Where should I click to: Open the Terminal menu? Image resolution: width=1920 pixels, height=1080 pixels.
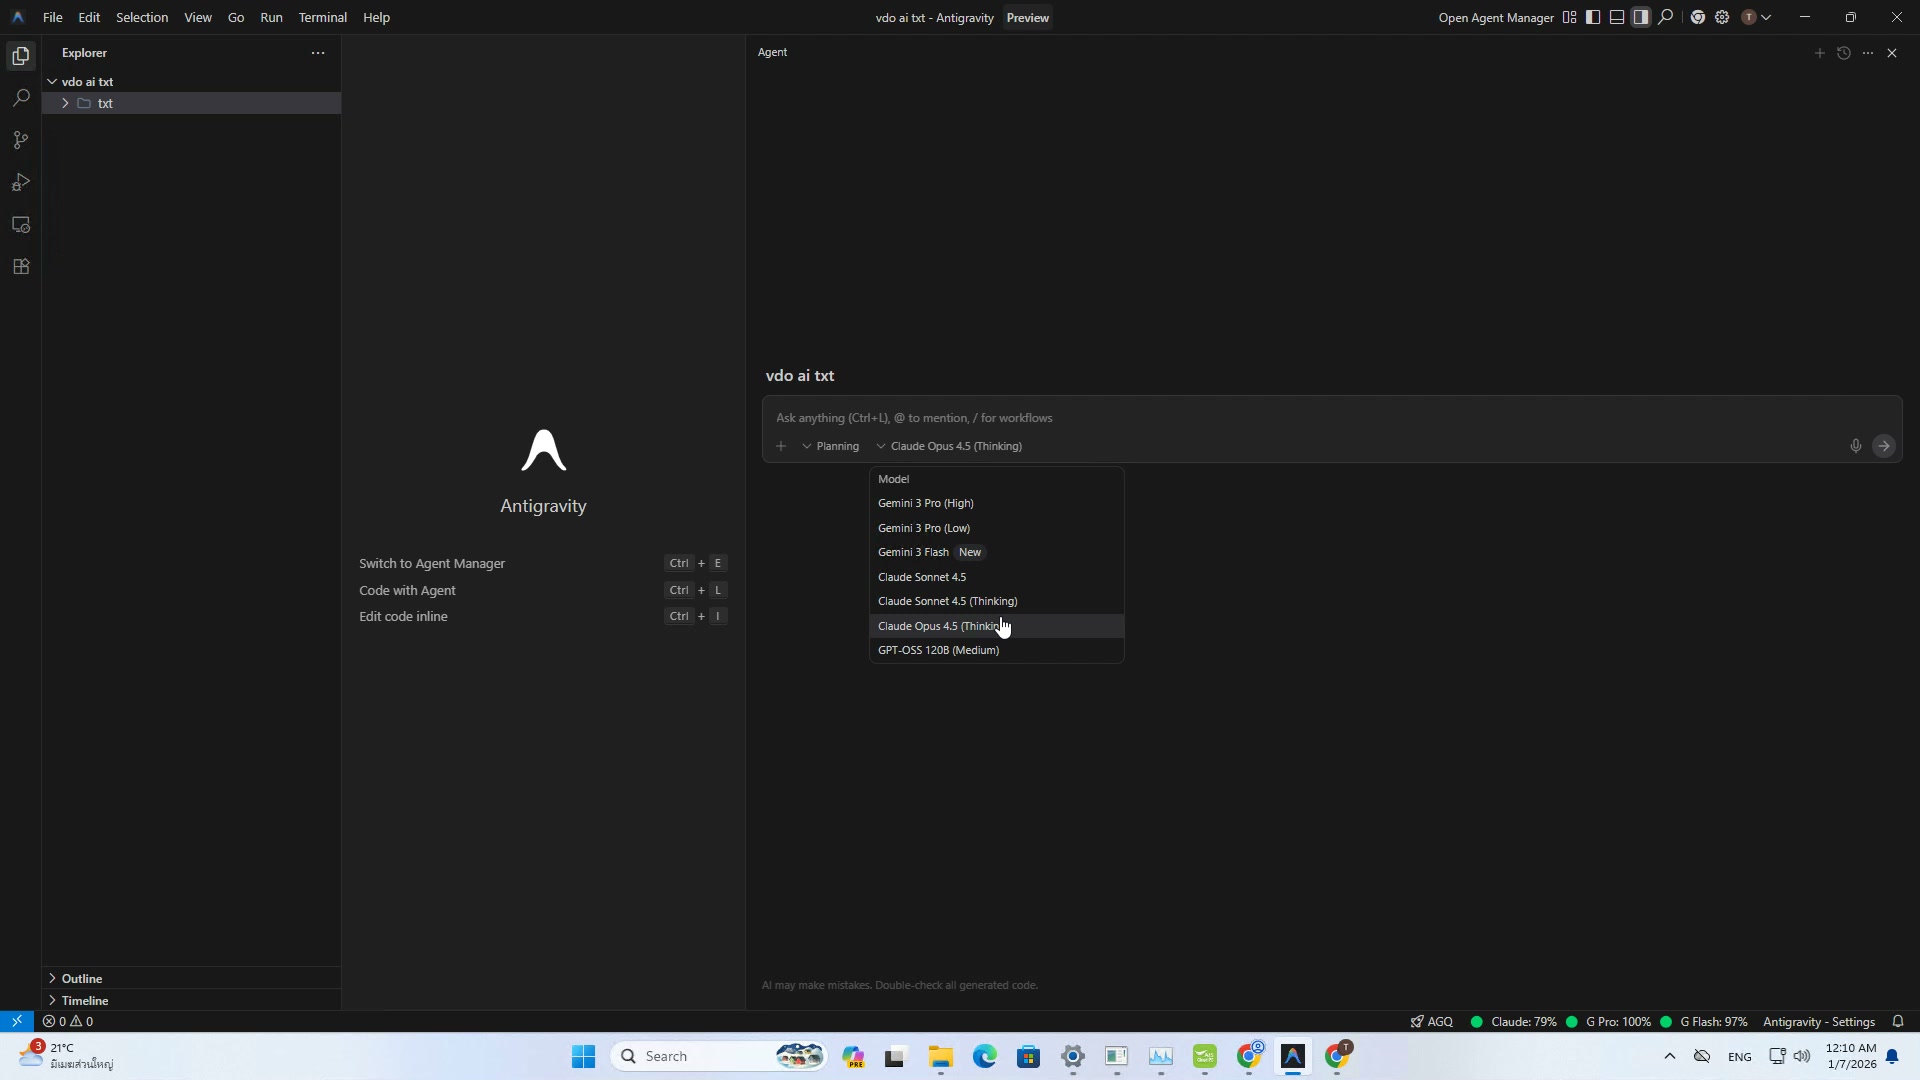322,17
